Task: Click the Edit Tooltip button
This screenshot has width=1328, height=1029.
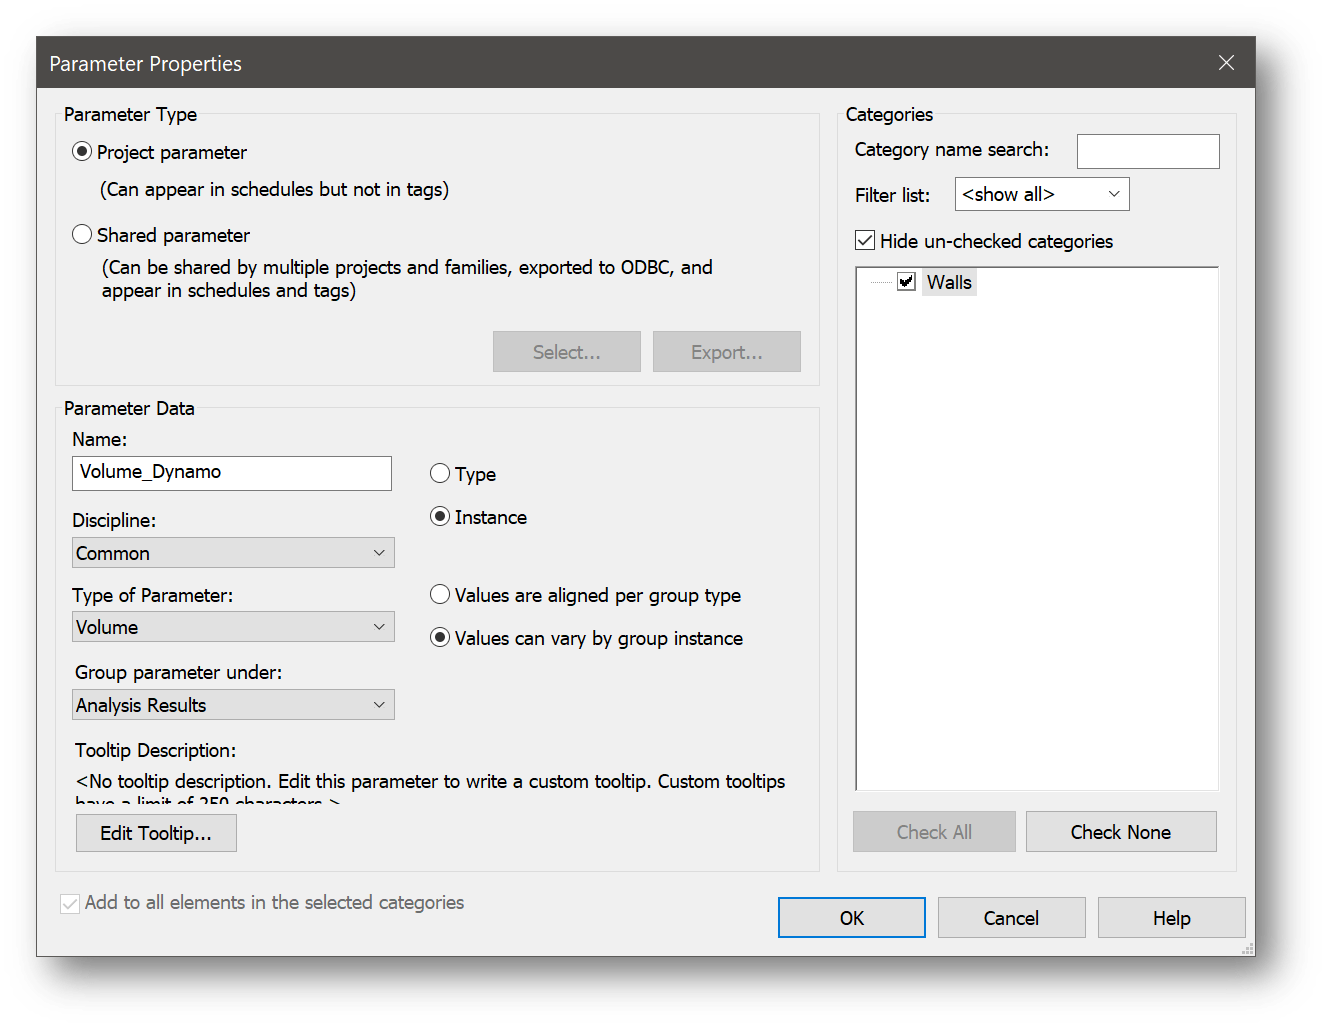Action: [x=156, y=833]
